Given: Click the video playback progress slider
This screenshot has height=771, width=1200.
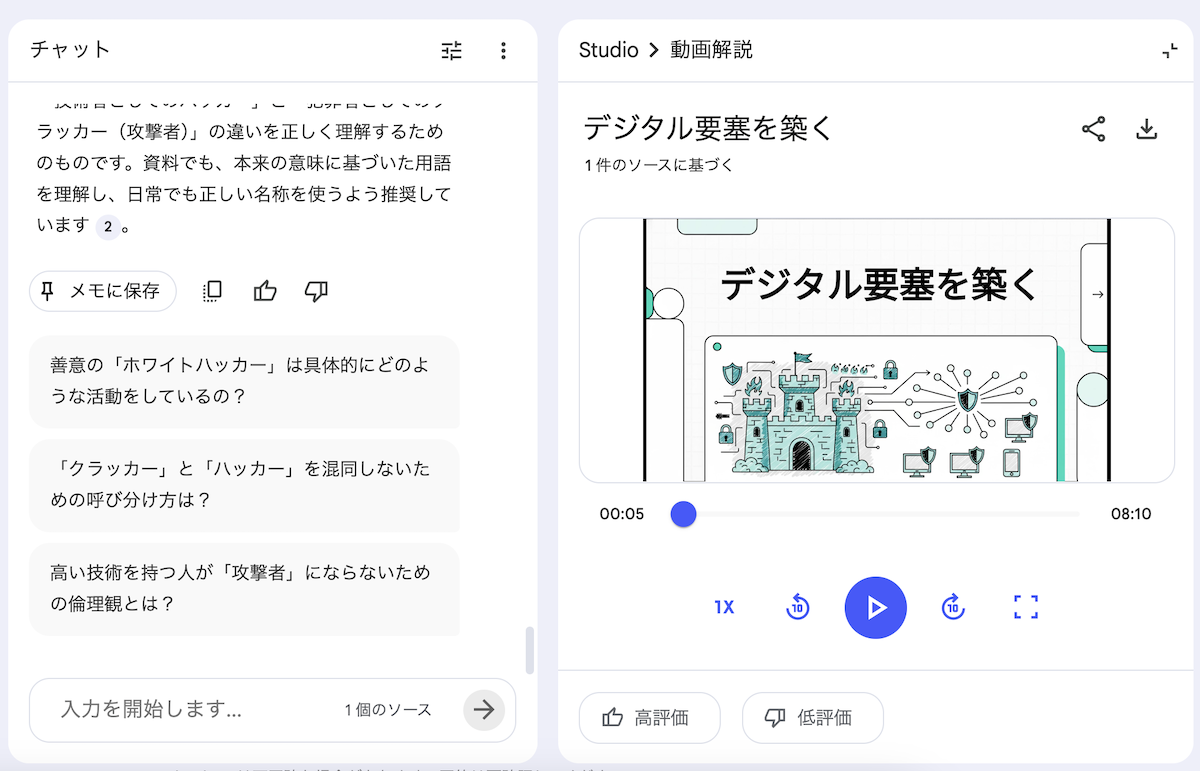Looking at the screenshot, I should point(878,515).
